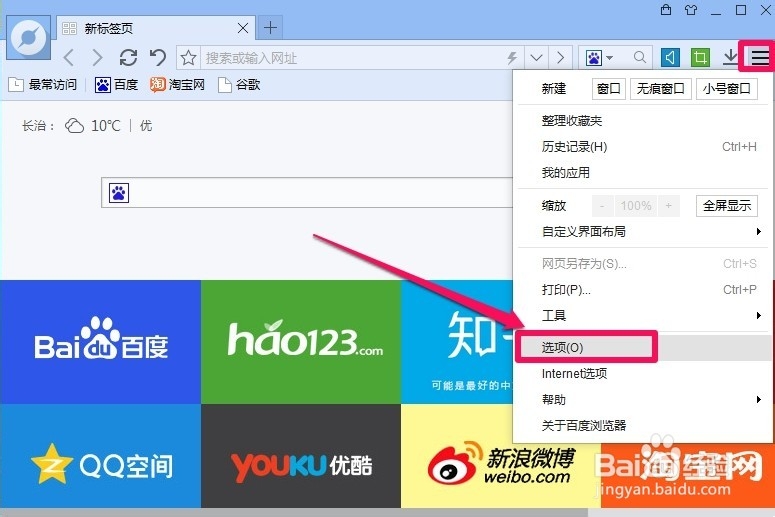The width and height of the screenshot is (775, 517).
Task: Click the undo closed tab icon
Action: (x=158, y=58)
